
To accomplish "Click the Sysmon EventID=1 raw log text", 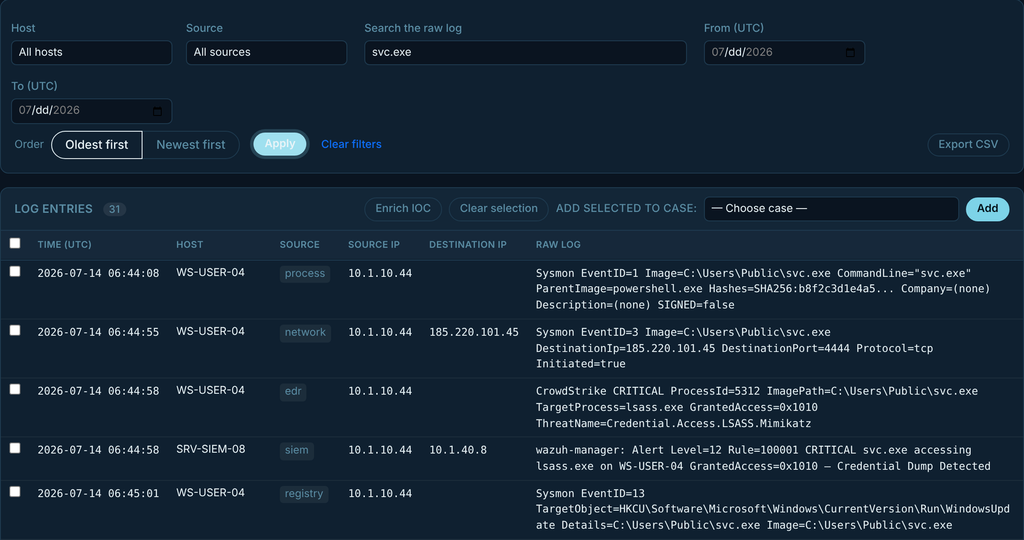I will coord(763,289).
